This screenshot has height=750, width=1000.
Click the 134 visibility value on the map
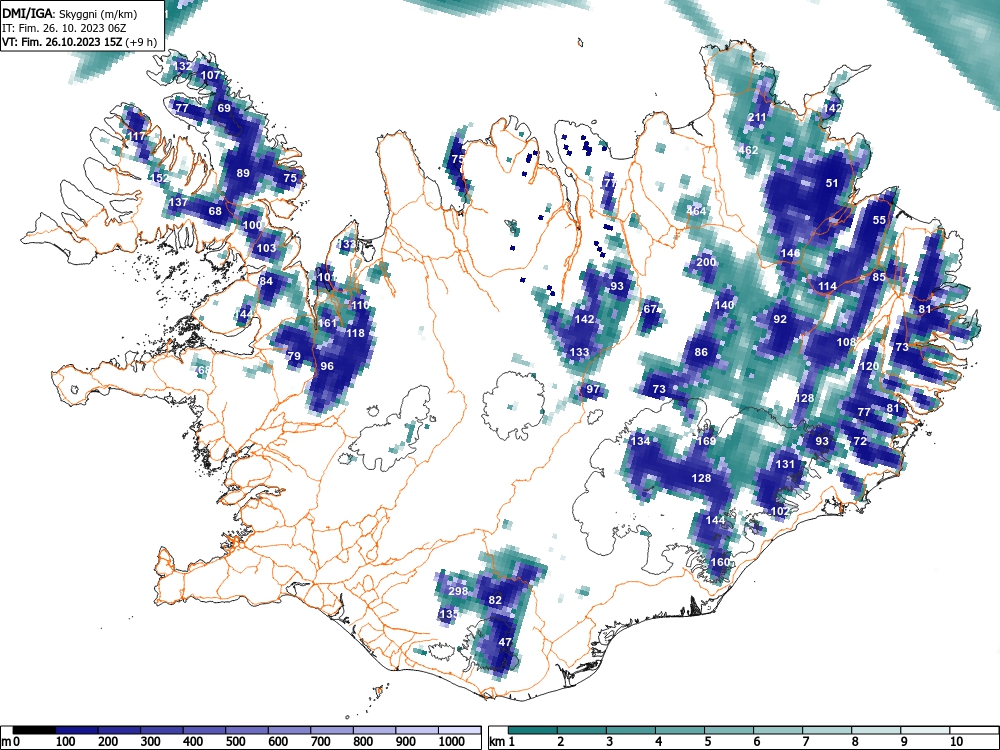point(640,440)
